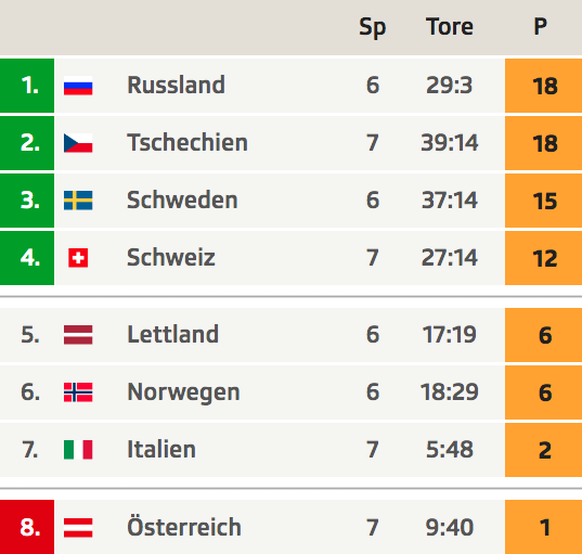Open the Tschechien team entry

(x=187, y=142)
